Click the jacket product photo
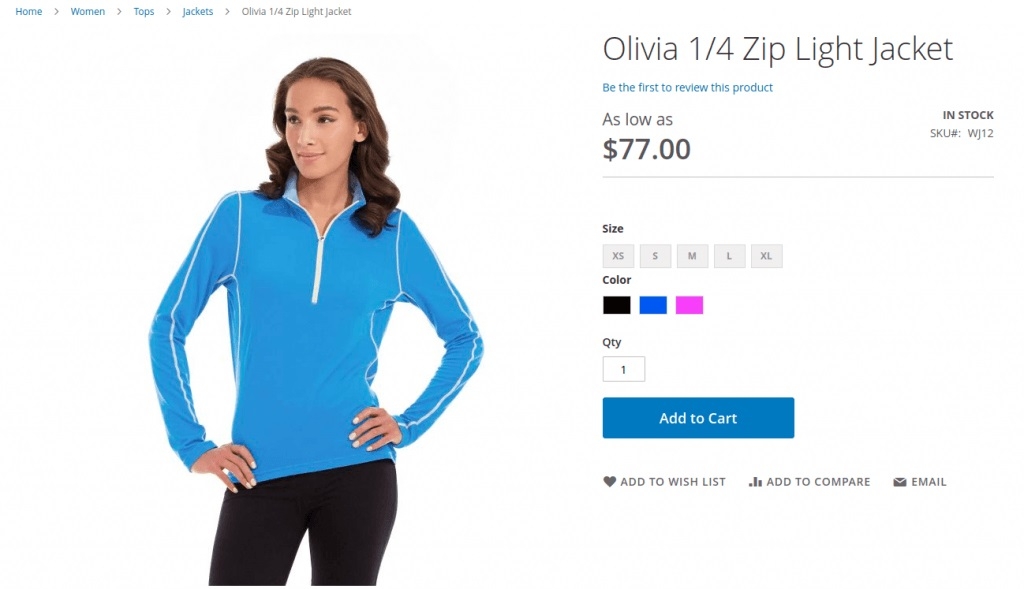This screenshot has height=589, width=1024. [x=317, y=320]
